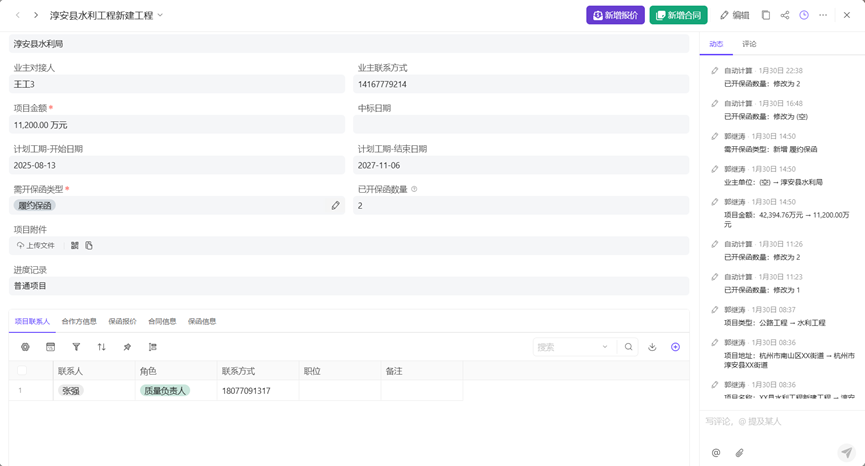The image size is (865, 466).
Task: Toggle the history clock icon
Action: 804,15
